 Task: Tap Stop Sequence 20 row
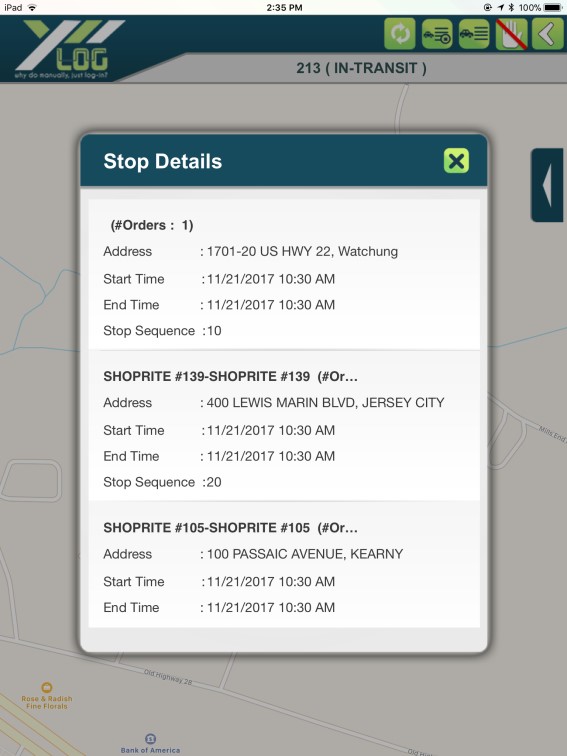[162, 482]
